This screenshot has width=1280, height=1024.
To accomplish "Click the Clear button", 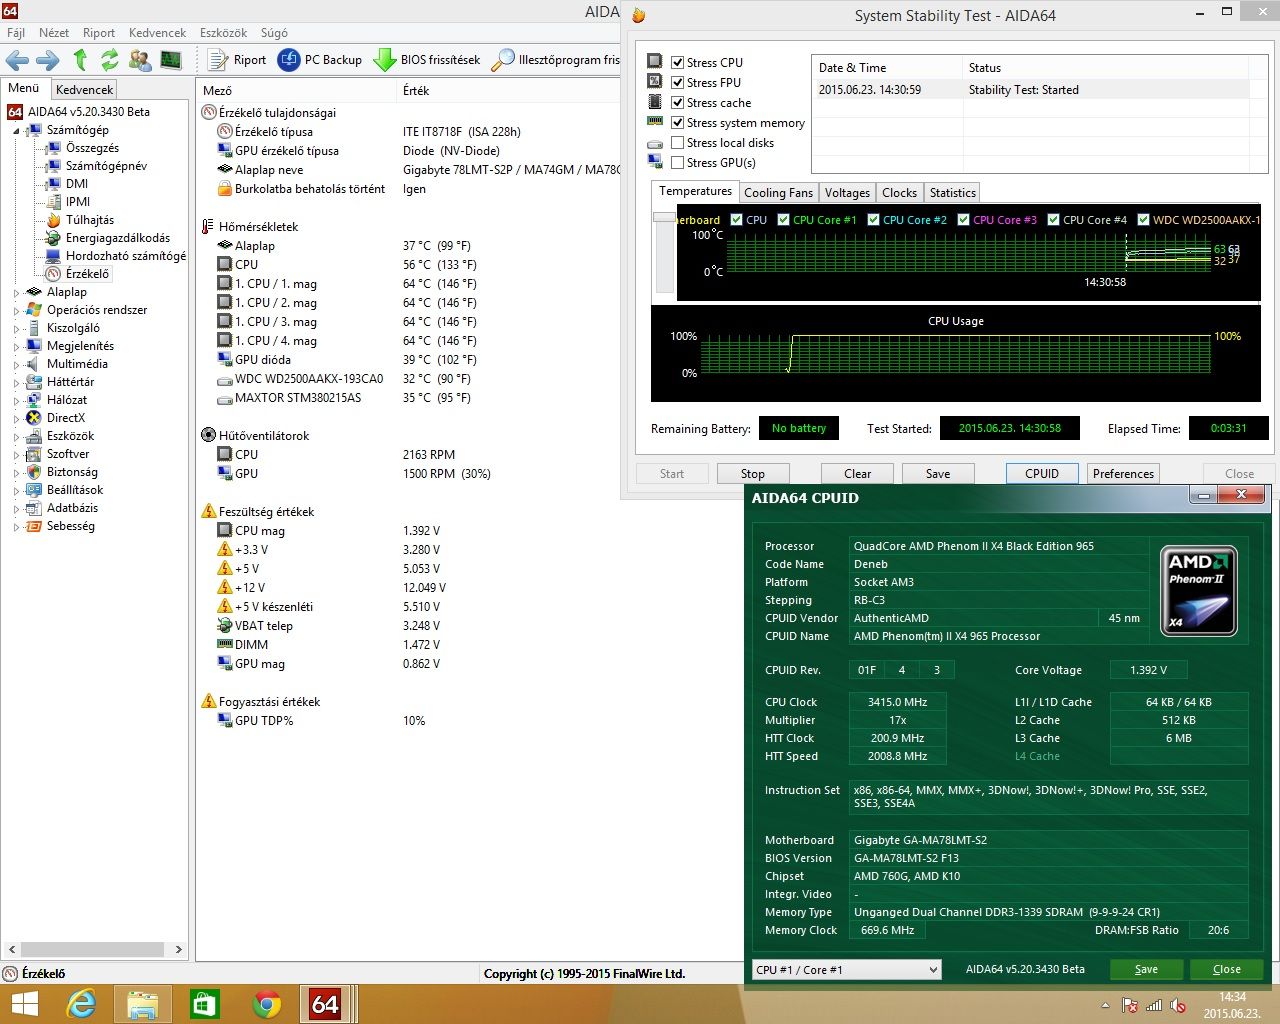I will 857,474.
